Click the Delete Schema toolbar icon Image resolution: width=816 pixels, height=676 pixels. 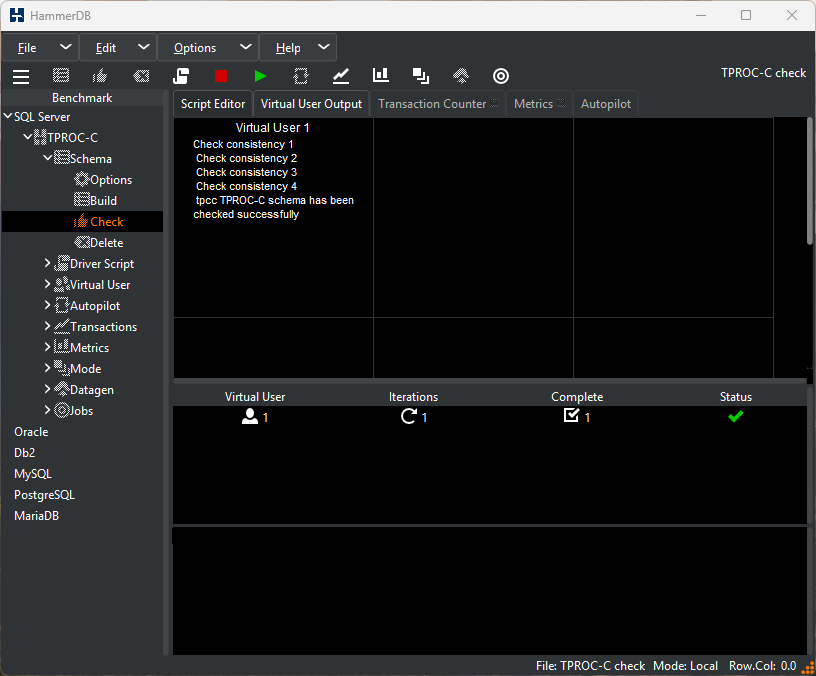(141, 76)
